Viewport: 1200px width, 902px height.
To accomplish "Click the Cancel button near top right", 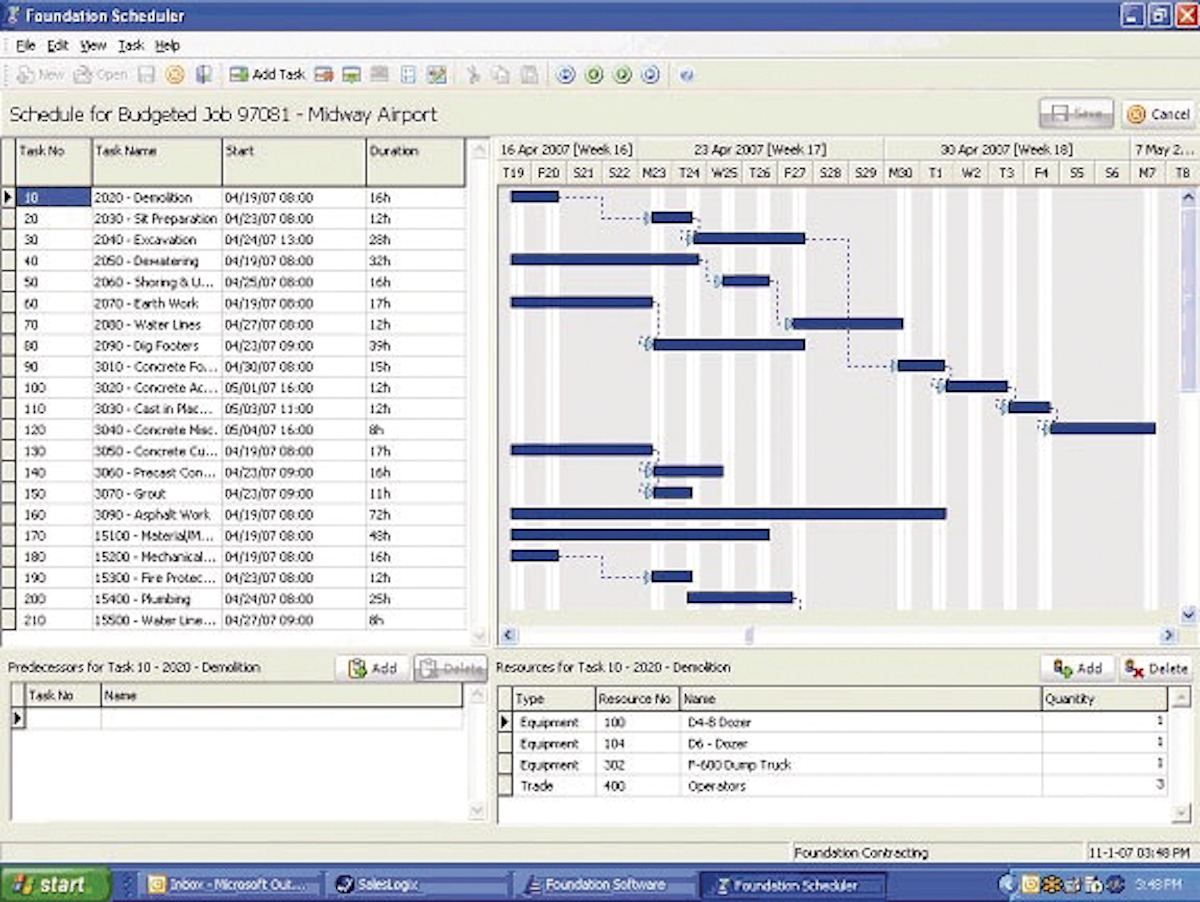I will click(1157, 114).
